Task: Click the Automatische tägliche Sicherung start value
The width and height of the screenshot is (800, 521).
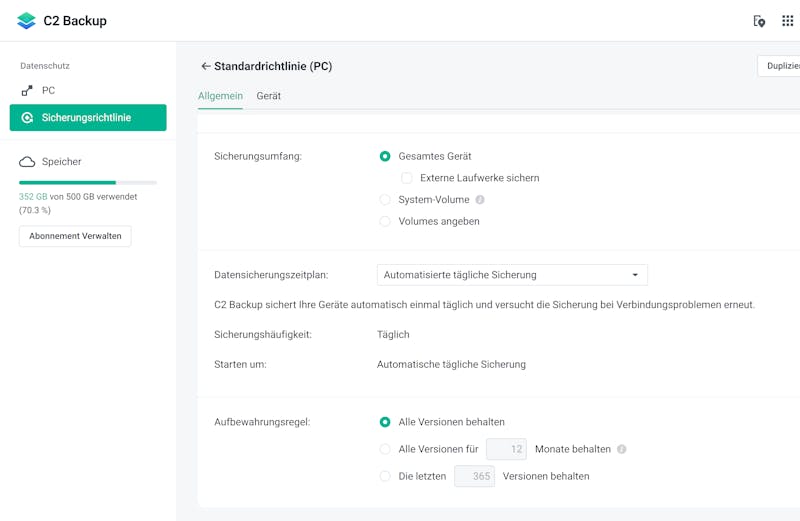Action: [x=451, y=364]
